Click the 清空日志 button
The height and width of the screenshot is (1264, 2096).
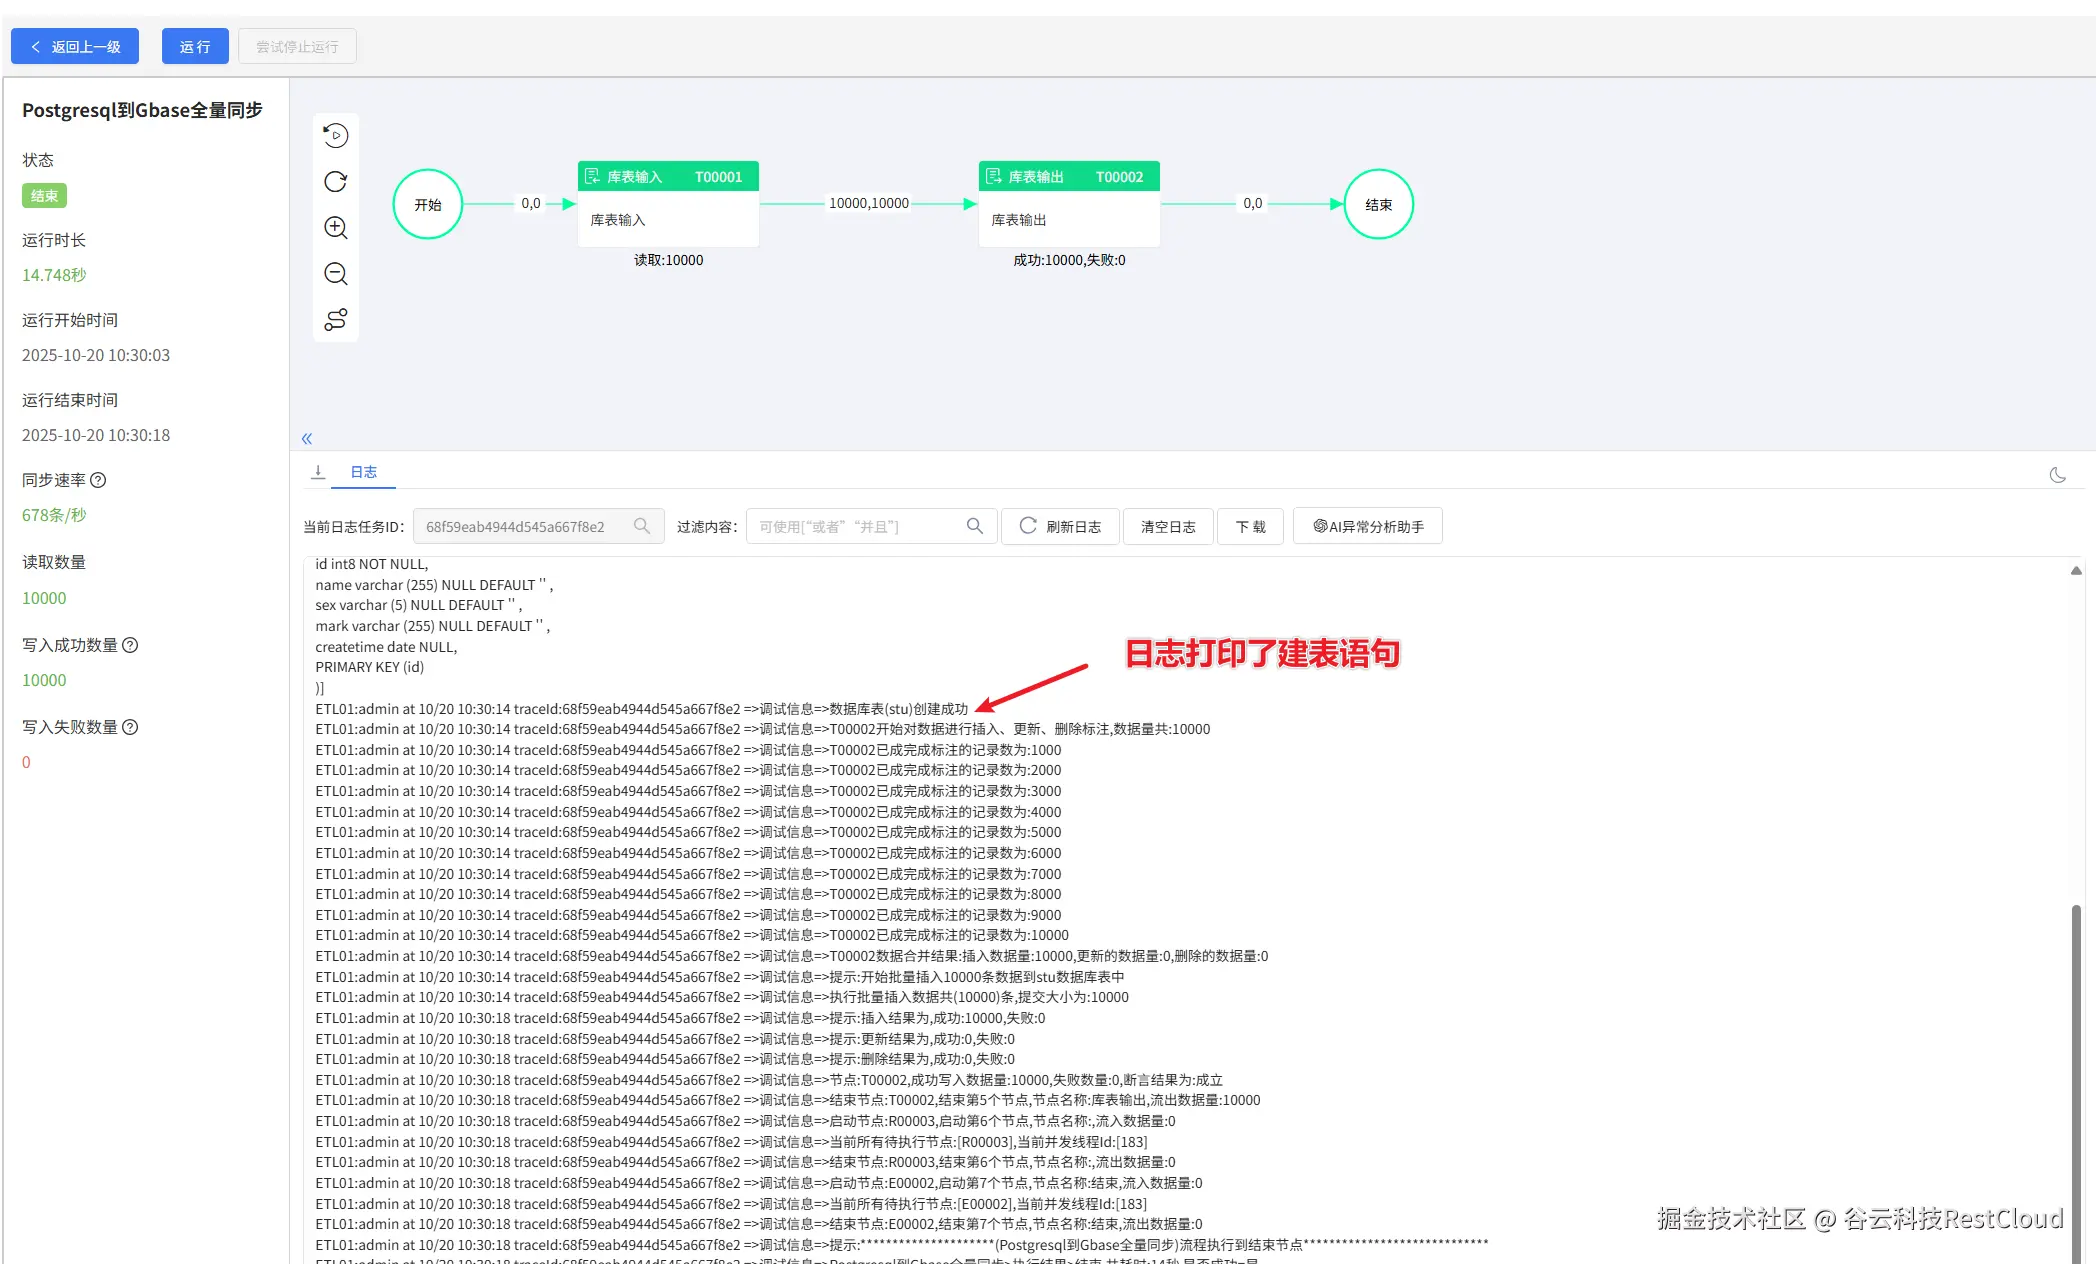click(x=1168, y=526)
